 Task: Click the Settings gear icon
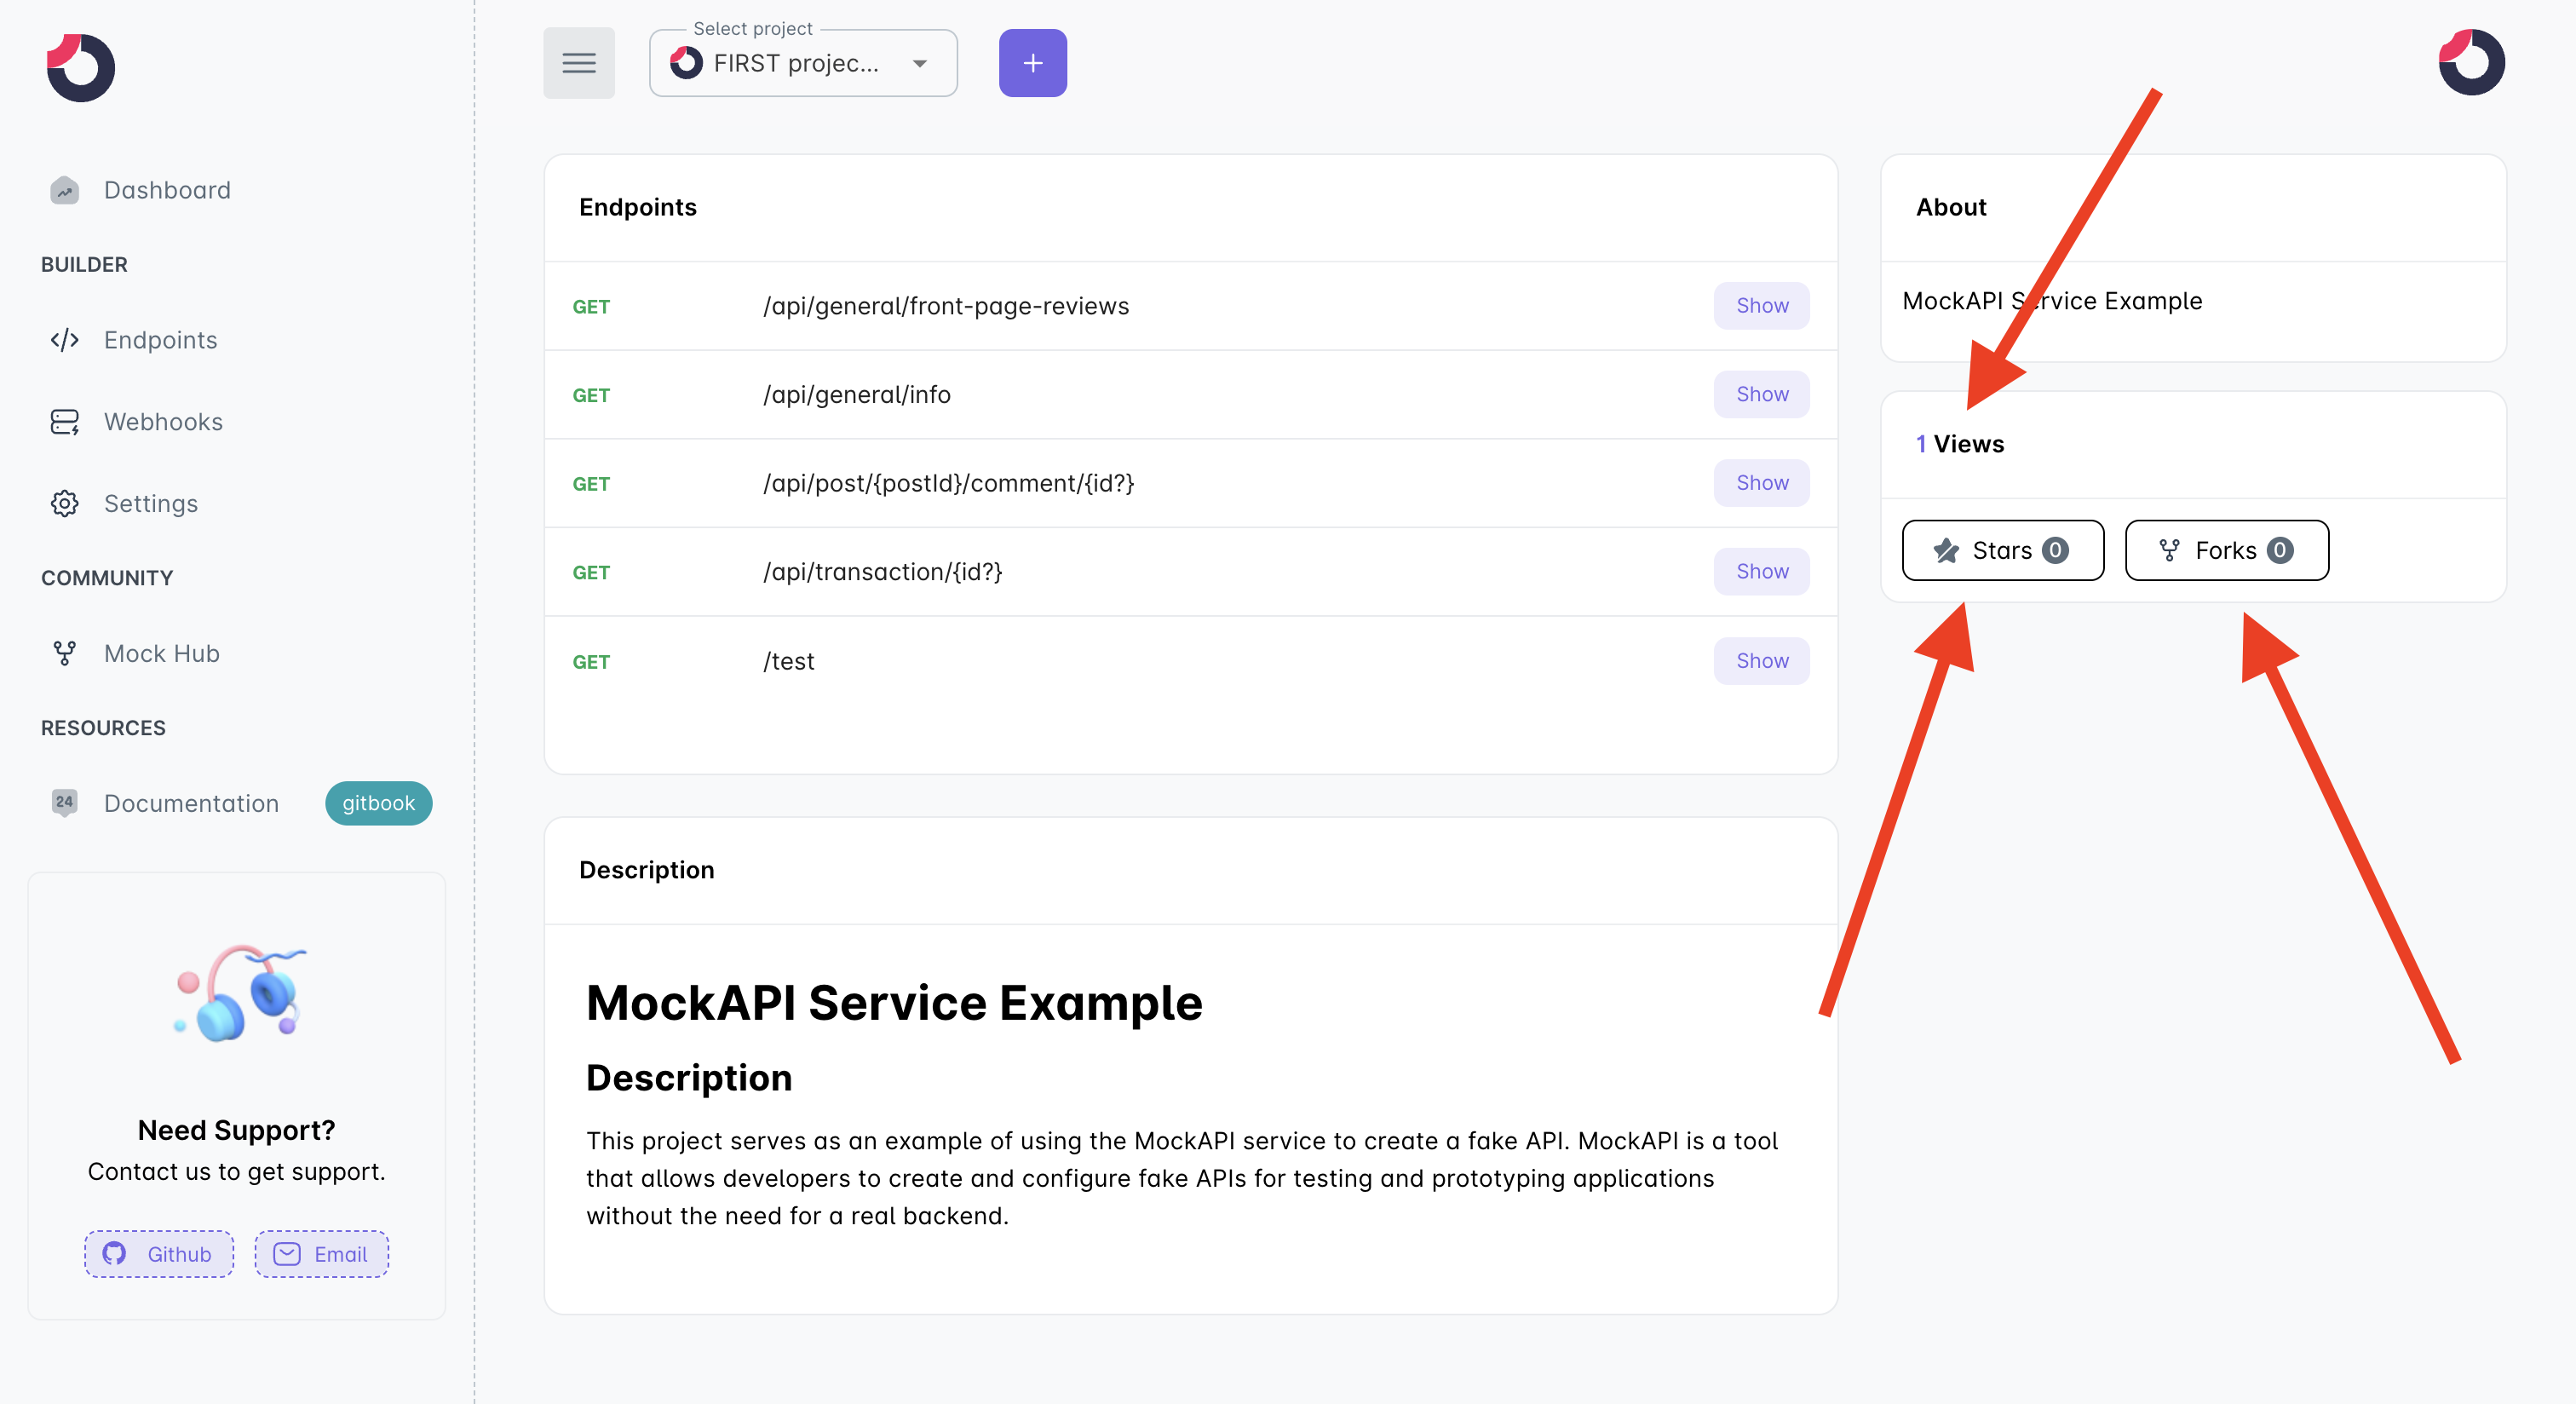point(65,503)
